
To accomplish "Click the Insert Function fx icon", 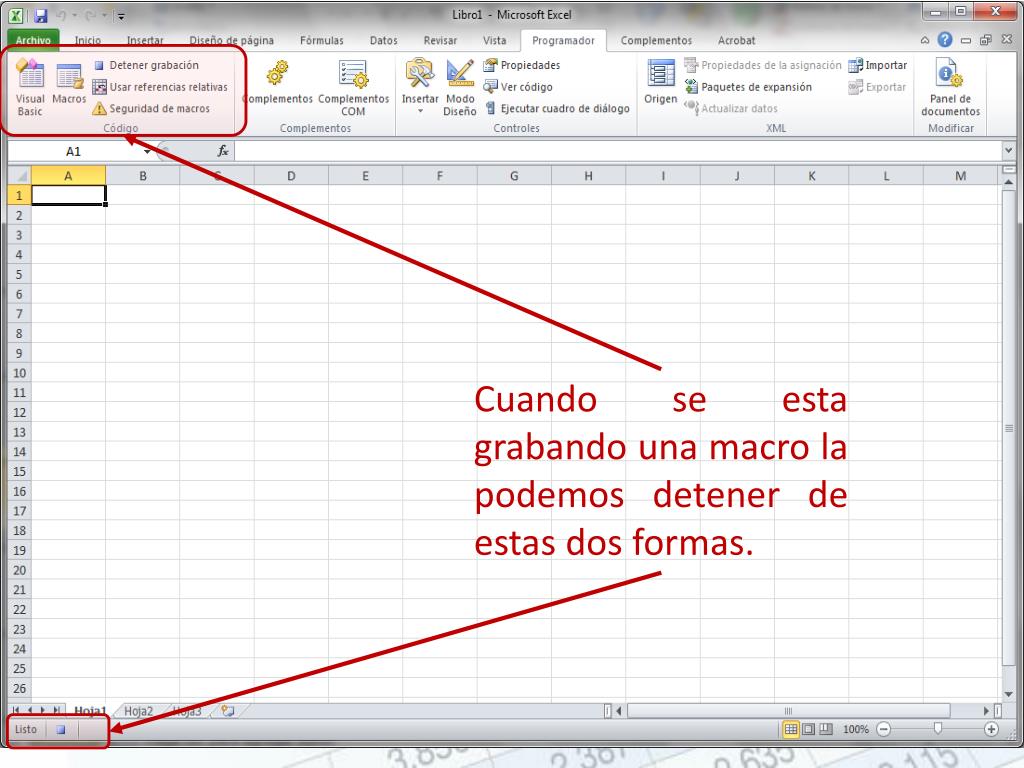I will click(223, 152).
